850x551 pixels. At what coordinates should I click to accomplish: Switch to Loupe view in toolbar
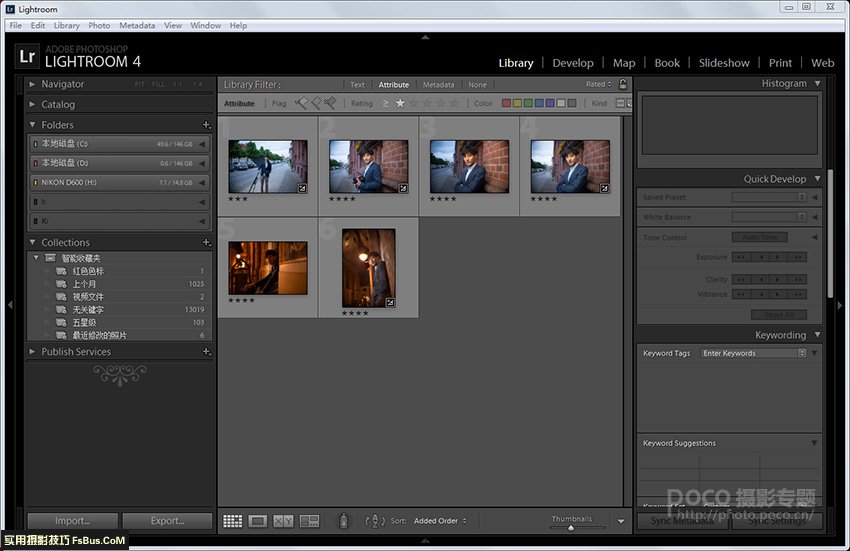258,521
